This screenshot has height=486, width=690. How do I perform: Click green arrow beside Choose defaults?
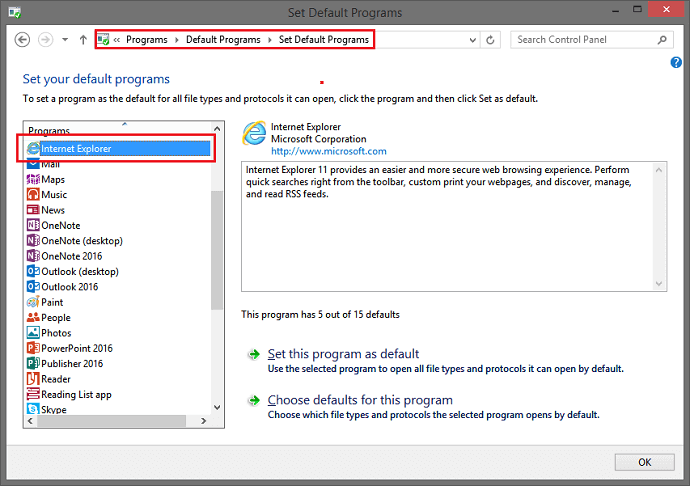click(254, 400)
